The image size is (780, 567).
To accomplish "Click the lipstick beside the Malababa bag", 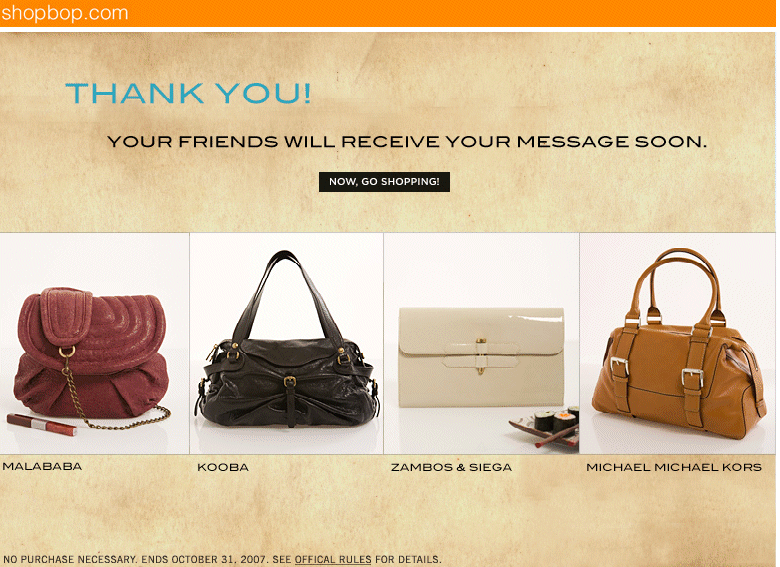I will pyautogui.click(x=42, y=424).
